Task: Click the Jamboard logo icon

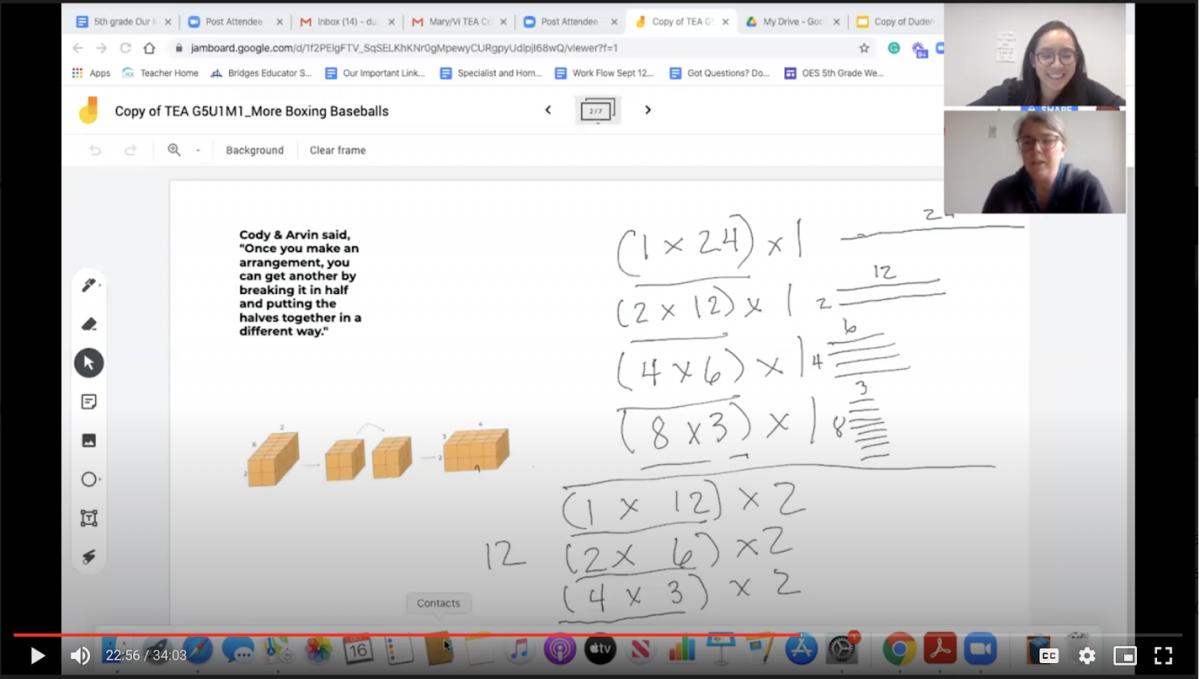Action: (x=88, y=110)
